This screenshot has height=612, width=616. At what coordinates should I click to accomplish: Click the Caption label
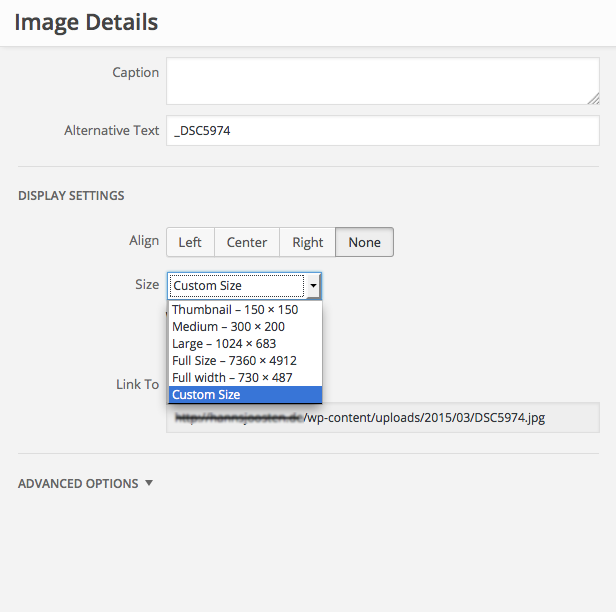[x=136, y=72]
